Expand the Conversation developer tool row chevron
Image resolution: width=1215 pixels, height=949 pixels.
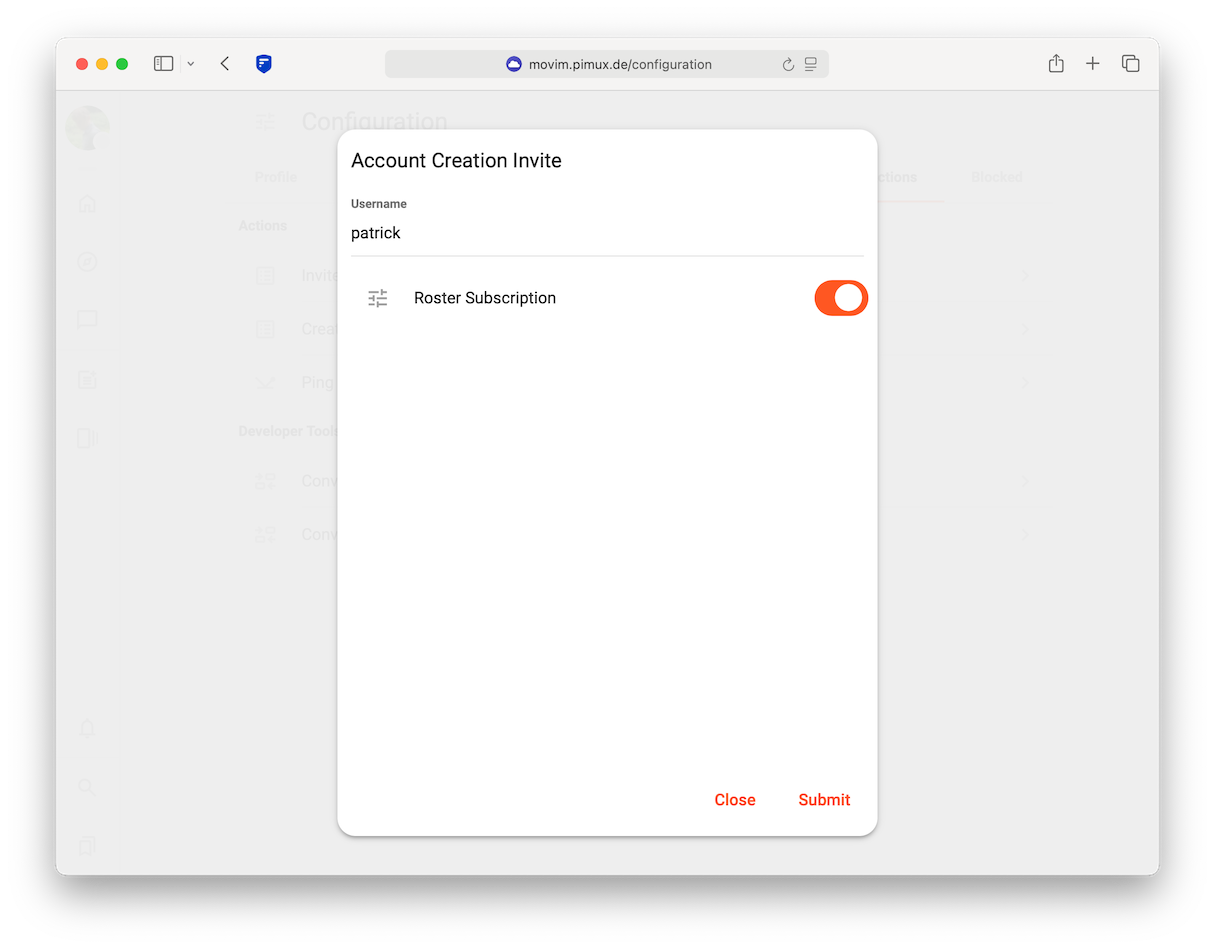coord(1025,481)
